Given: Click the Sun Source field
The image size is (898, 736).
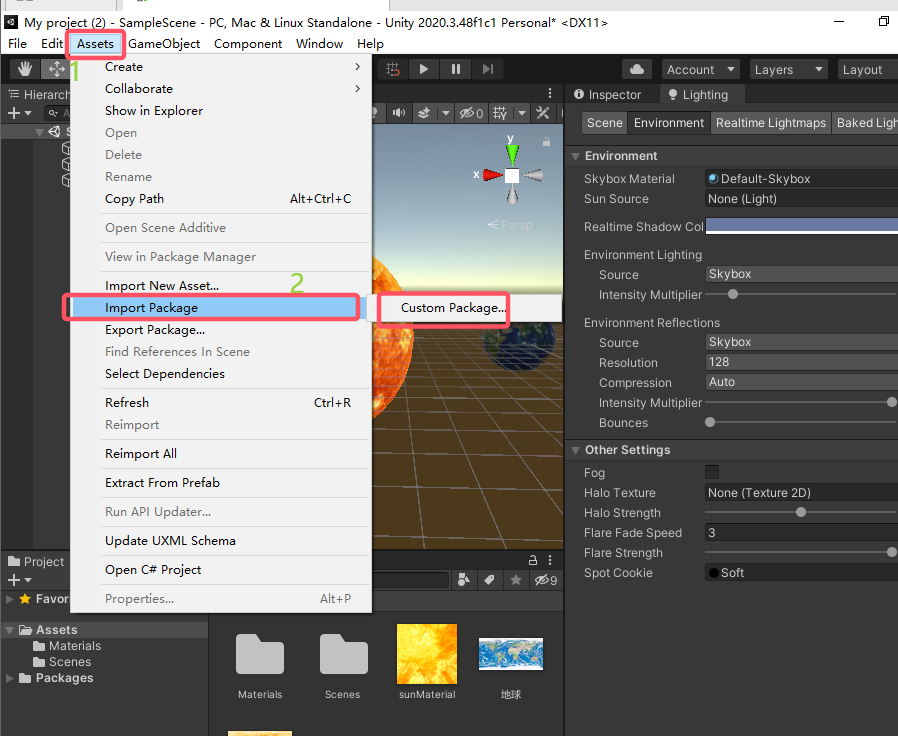Looking at the screenshot, I should (801, 199).
